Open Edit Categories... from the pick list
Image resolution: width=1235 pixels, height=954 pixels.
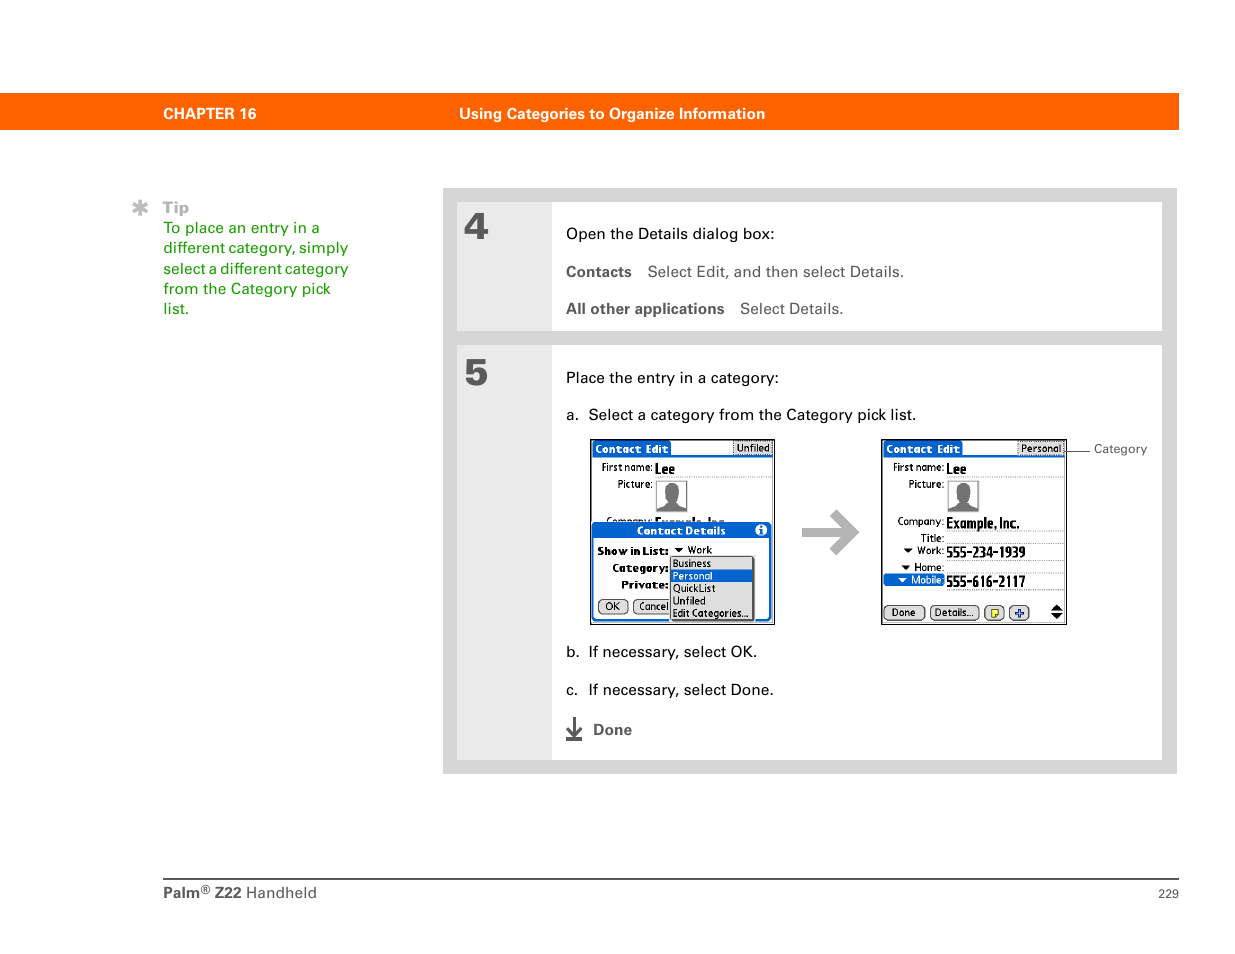click(x=711, y=614)
